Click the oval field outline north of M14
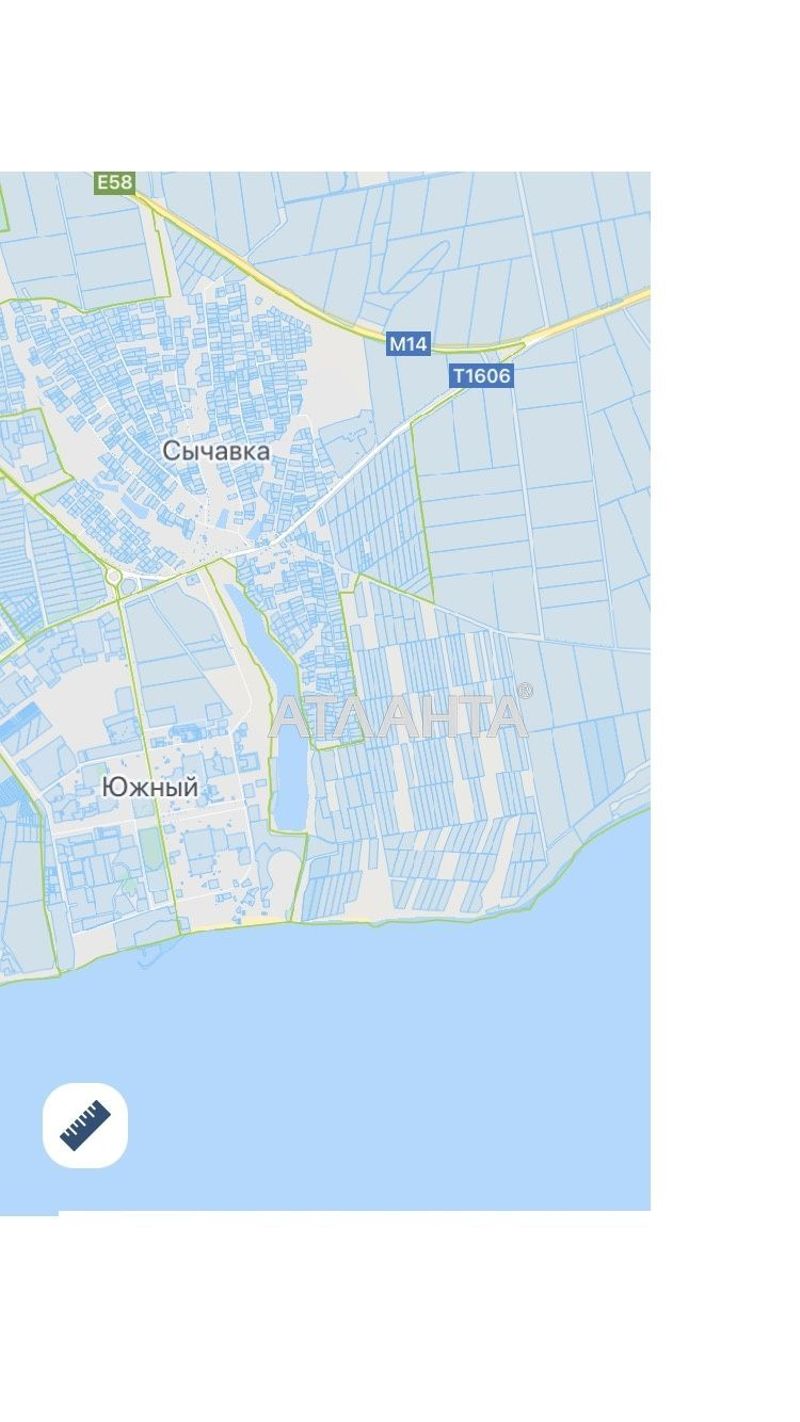Image resolution: width=800 pixels, height=1422 pixels. pos(413,265)
